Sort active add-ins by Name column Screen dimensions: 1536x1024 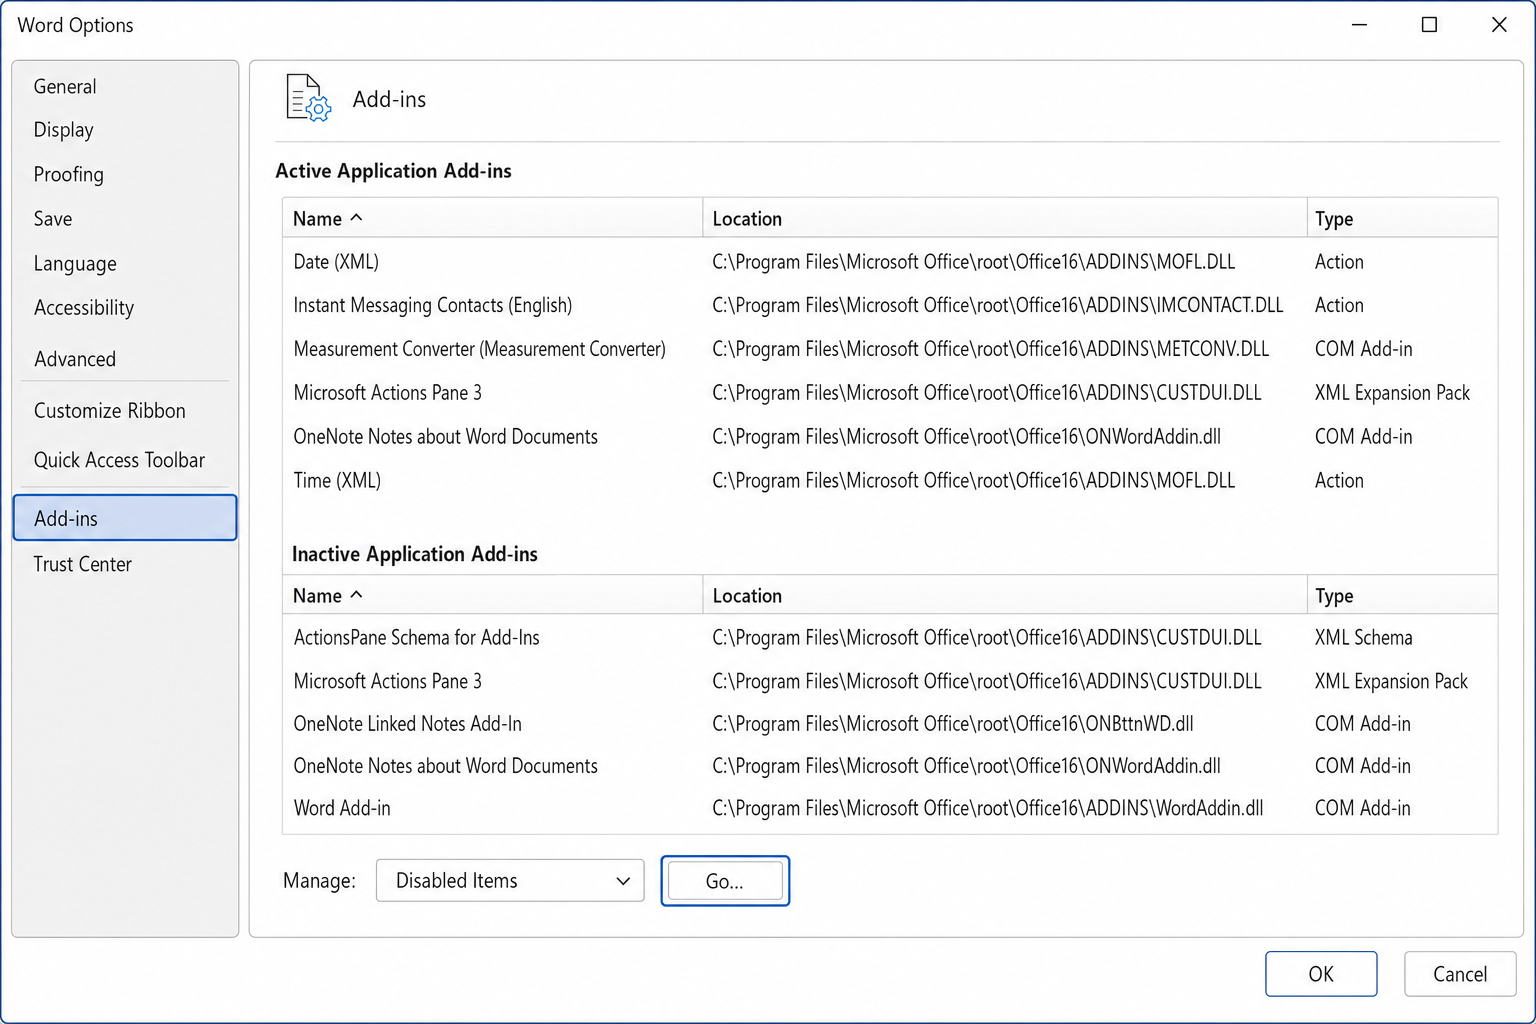[493, 218]
